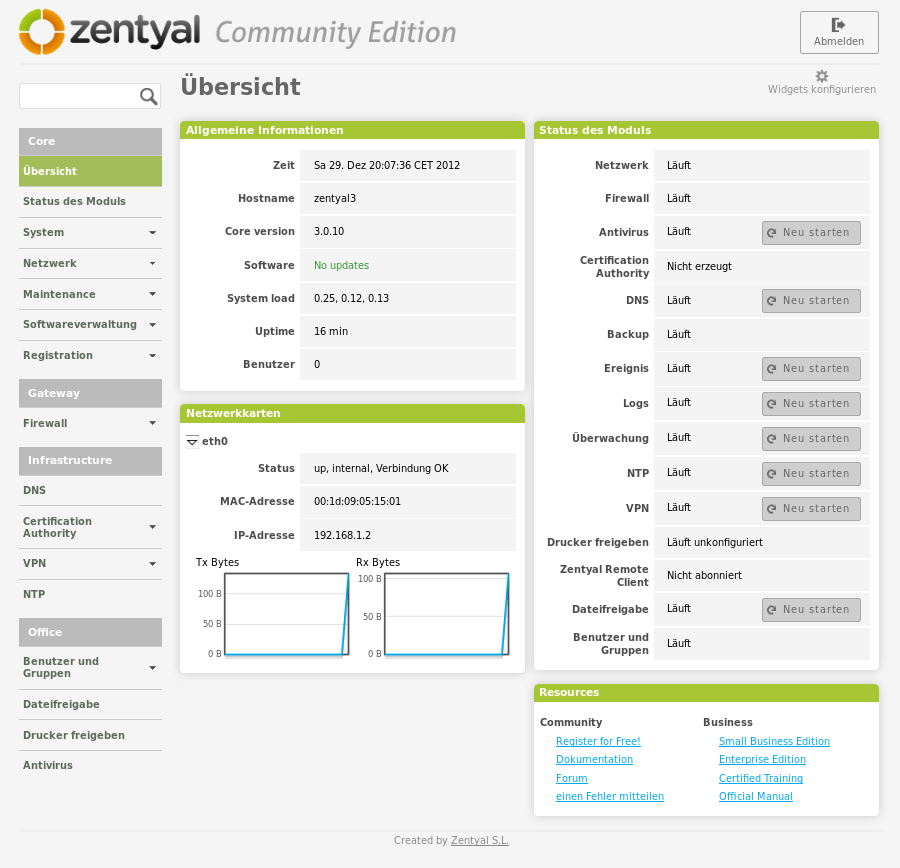Screen dimensions: 900x868
Task: Click the 'Läuft unkonfiguriert' printer status
Action: pos(715,542)
